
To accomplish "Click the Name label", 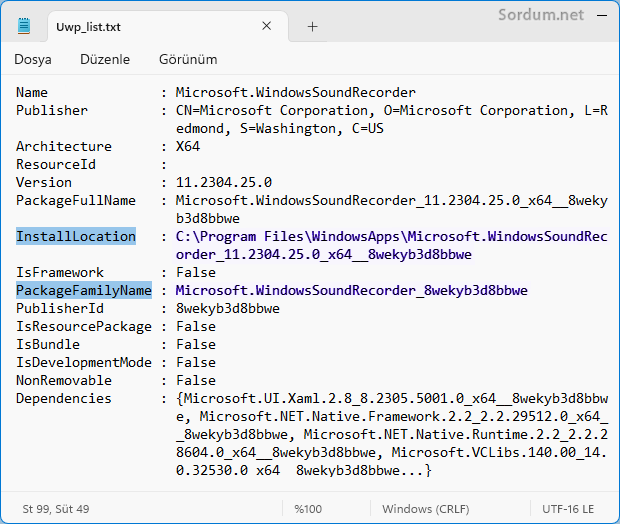I will tap(32, 92).
